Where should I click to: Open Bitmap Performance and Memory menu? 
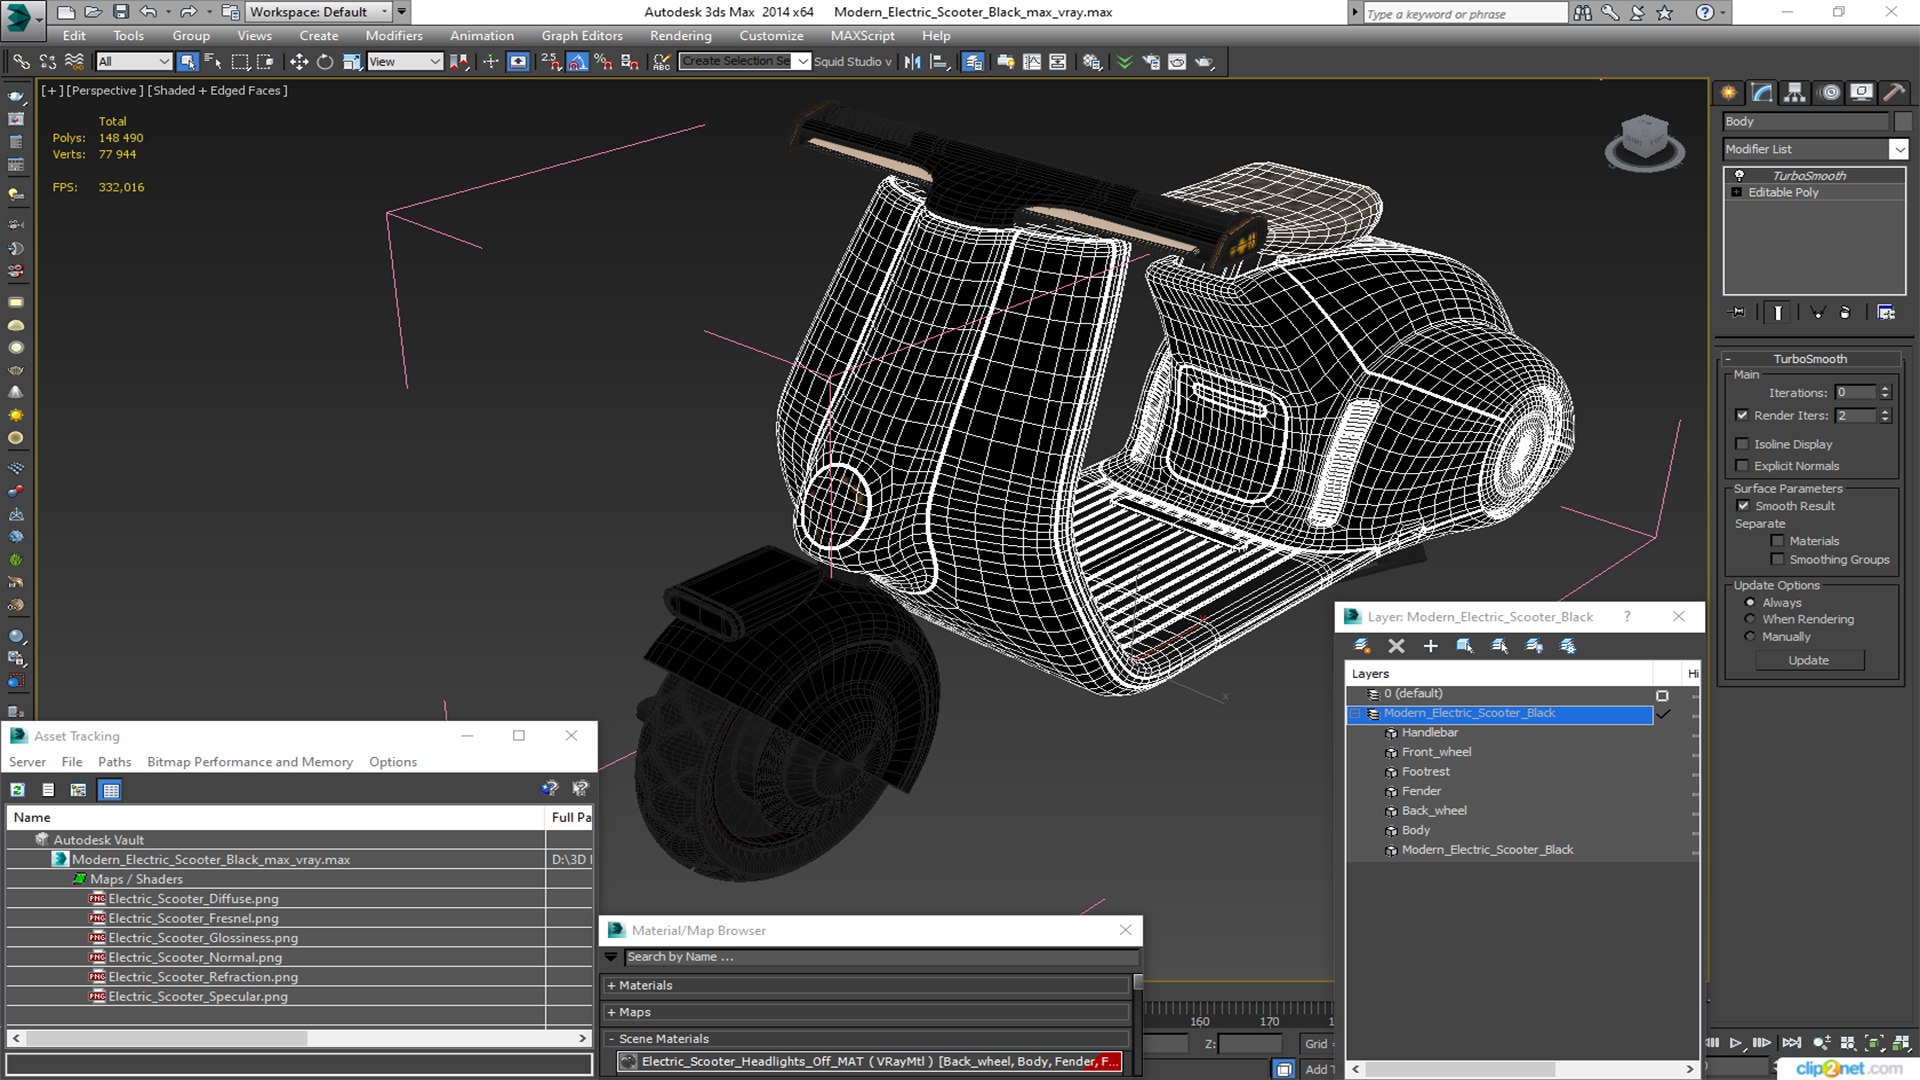click(x=250, y=762)
